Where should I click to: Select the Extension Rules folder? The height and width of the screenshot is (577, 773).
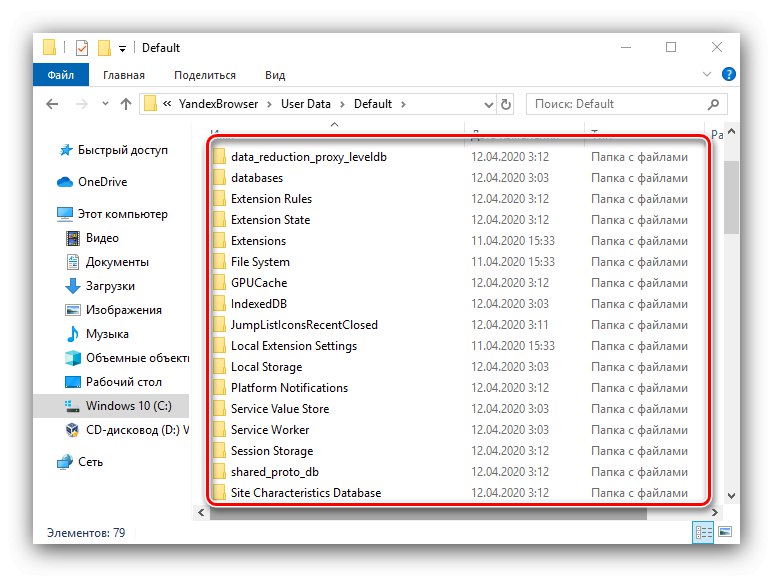tap(271, 199)
